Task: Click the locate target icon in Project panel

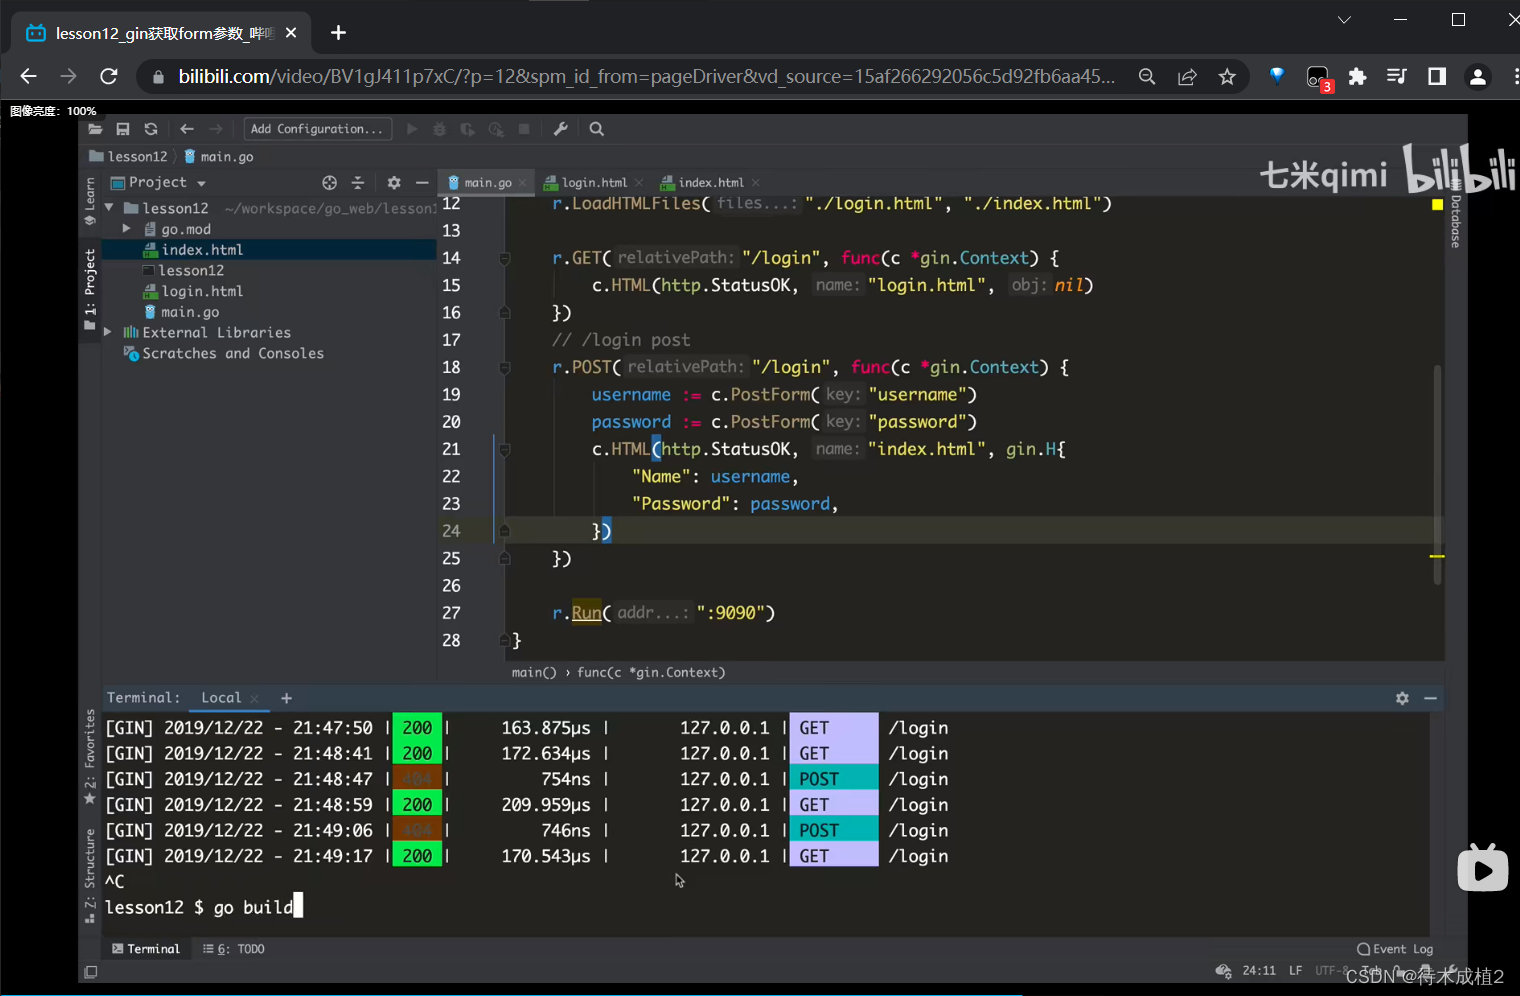Action: pyautogui.click(x=329, y=183)
